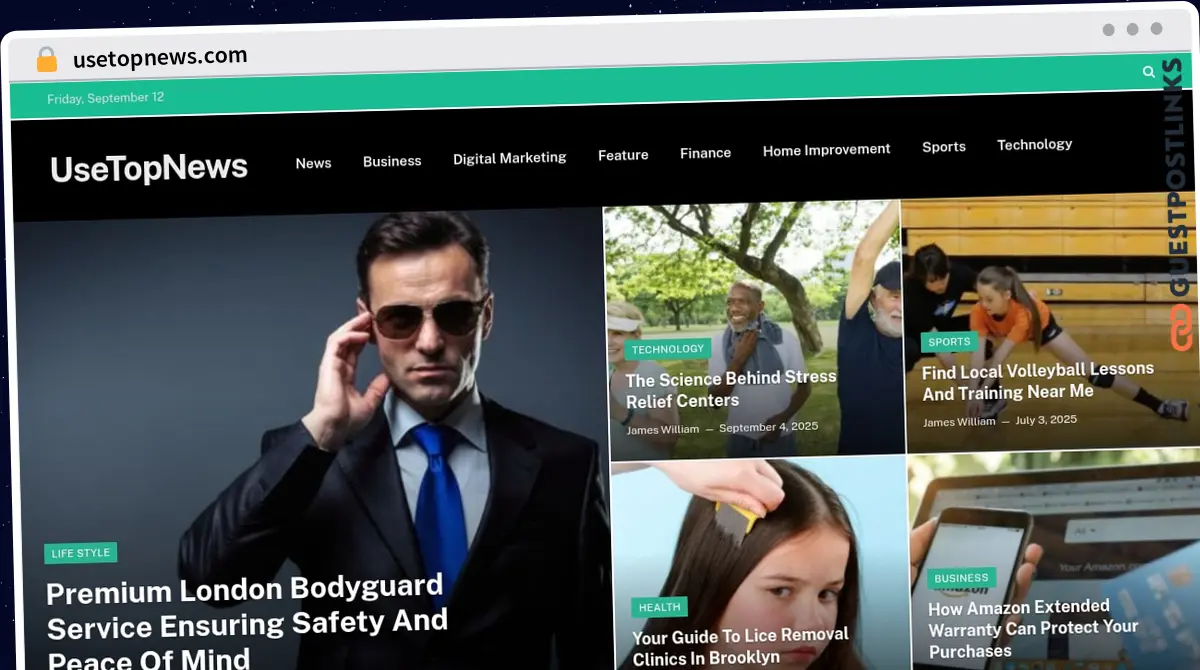Viewport: 1200px width, 670px height.
Task: Click the search magnifier icon
Action: pyautogui.click(x=1149, y=71)
